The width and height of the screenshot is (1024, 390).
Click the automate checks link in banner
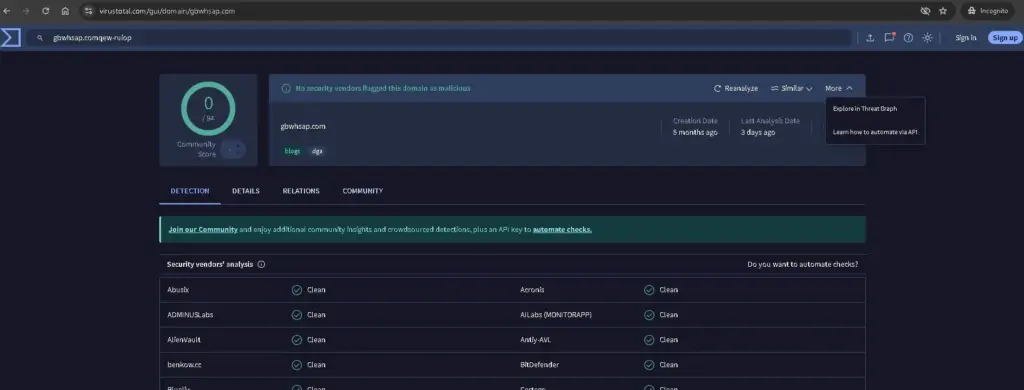562,230
